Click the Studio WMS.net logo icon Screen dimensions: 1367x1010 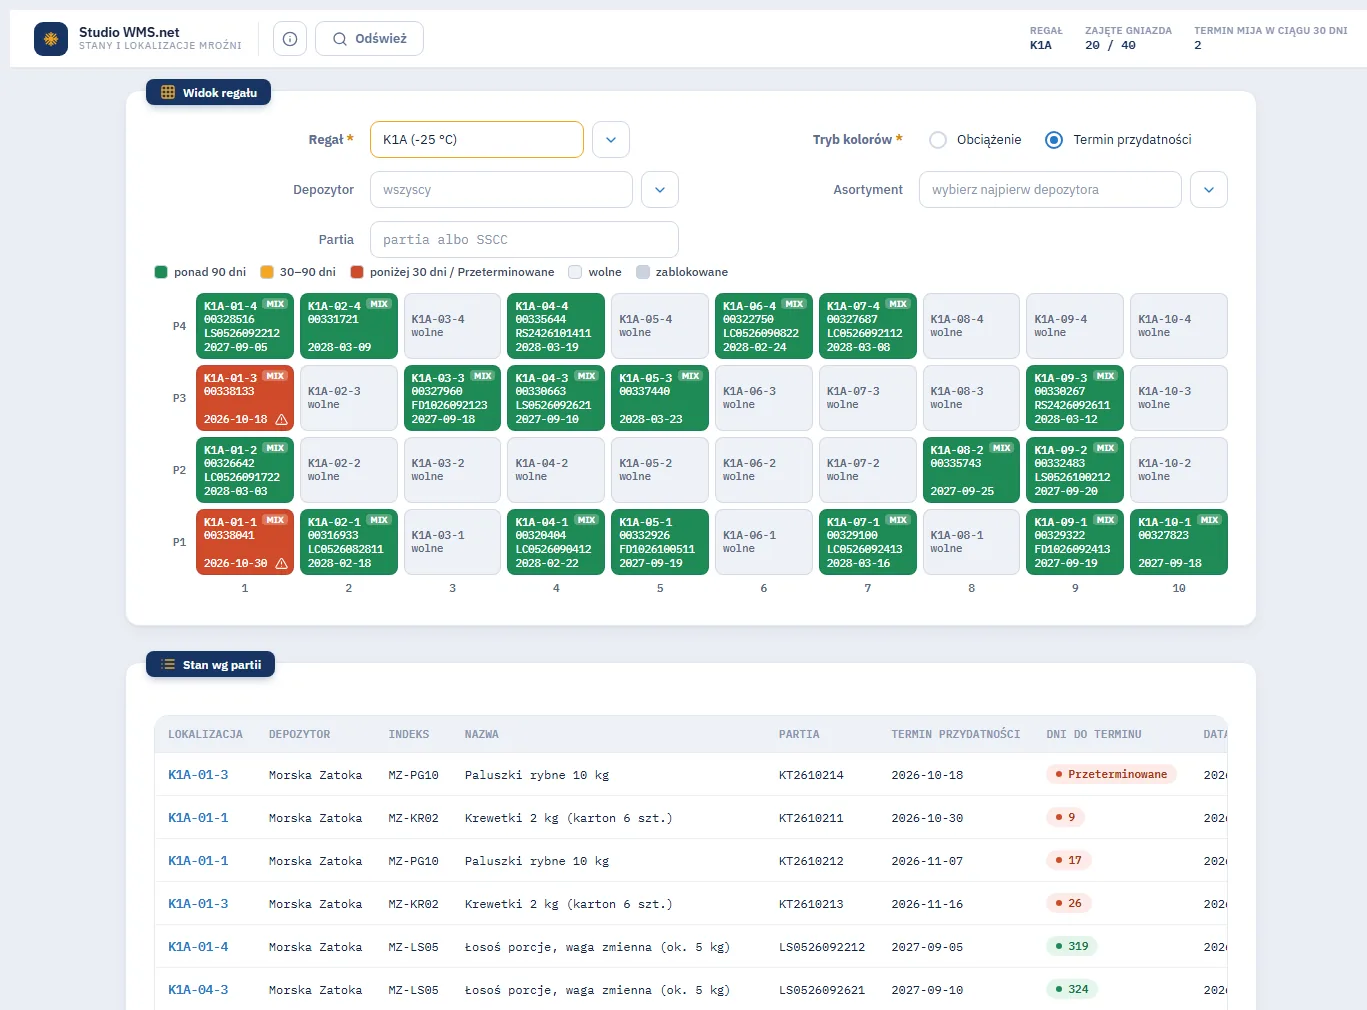[51, 39]
